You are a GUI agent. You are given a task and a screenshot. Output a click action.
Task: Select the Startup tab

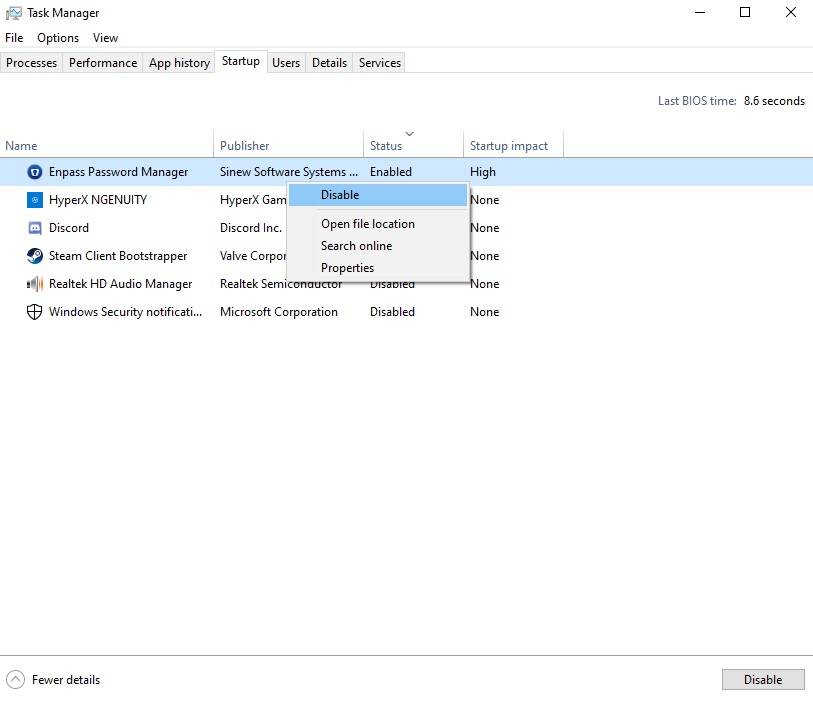241,61
